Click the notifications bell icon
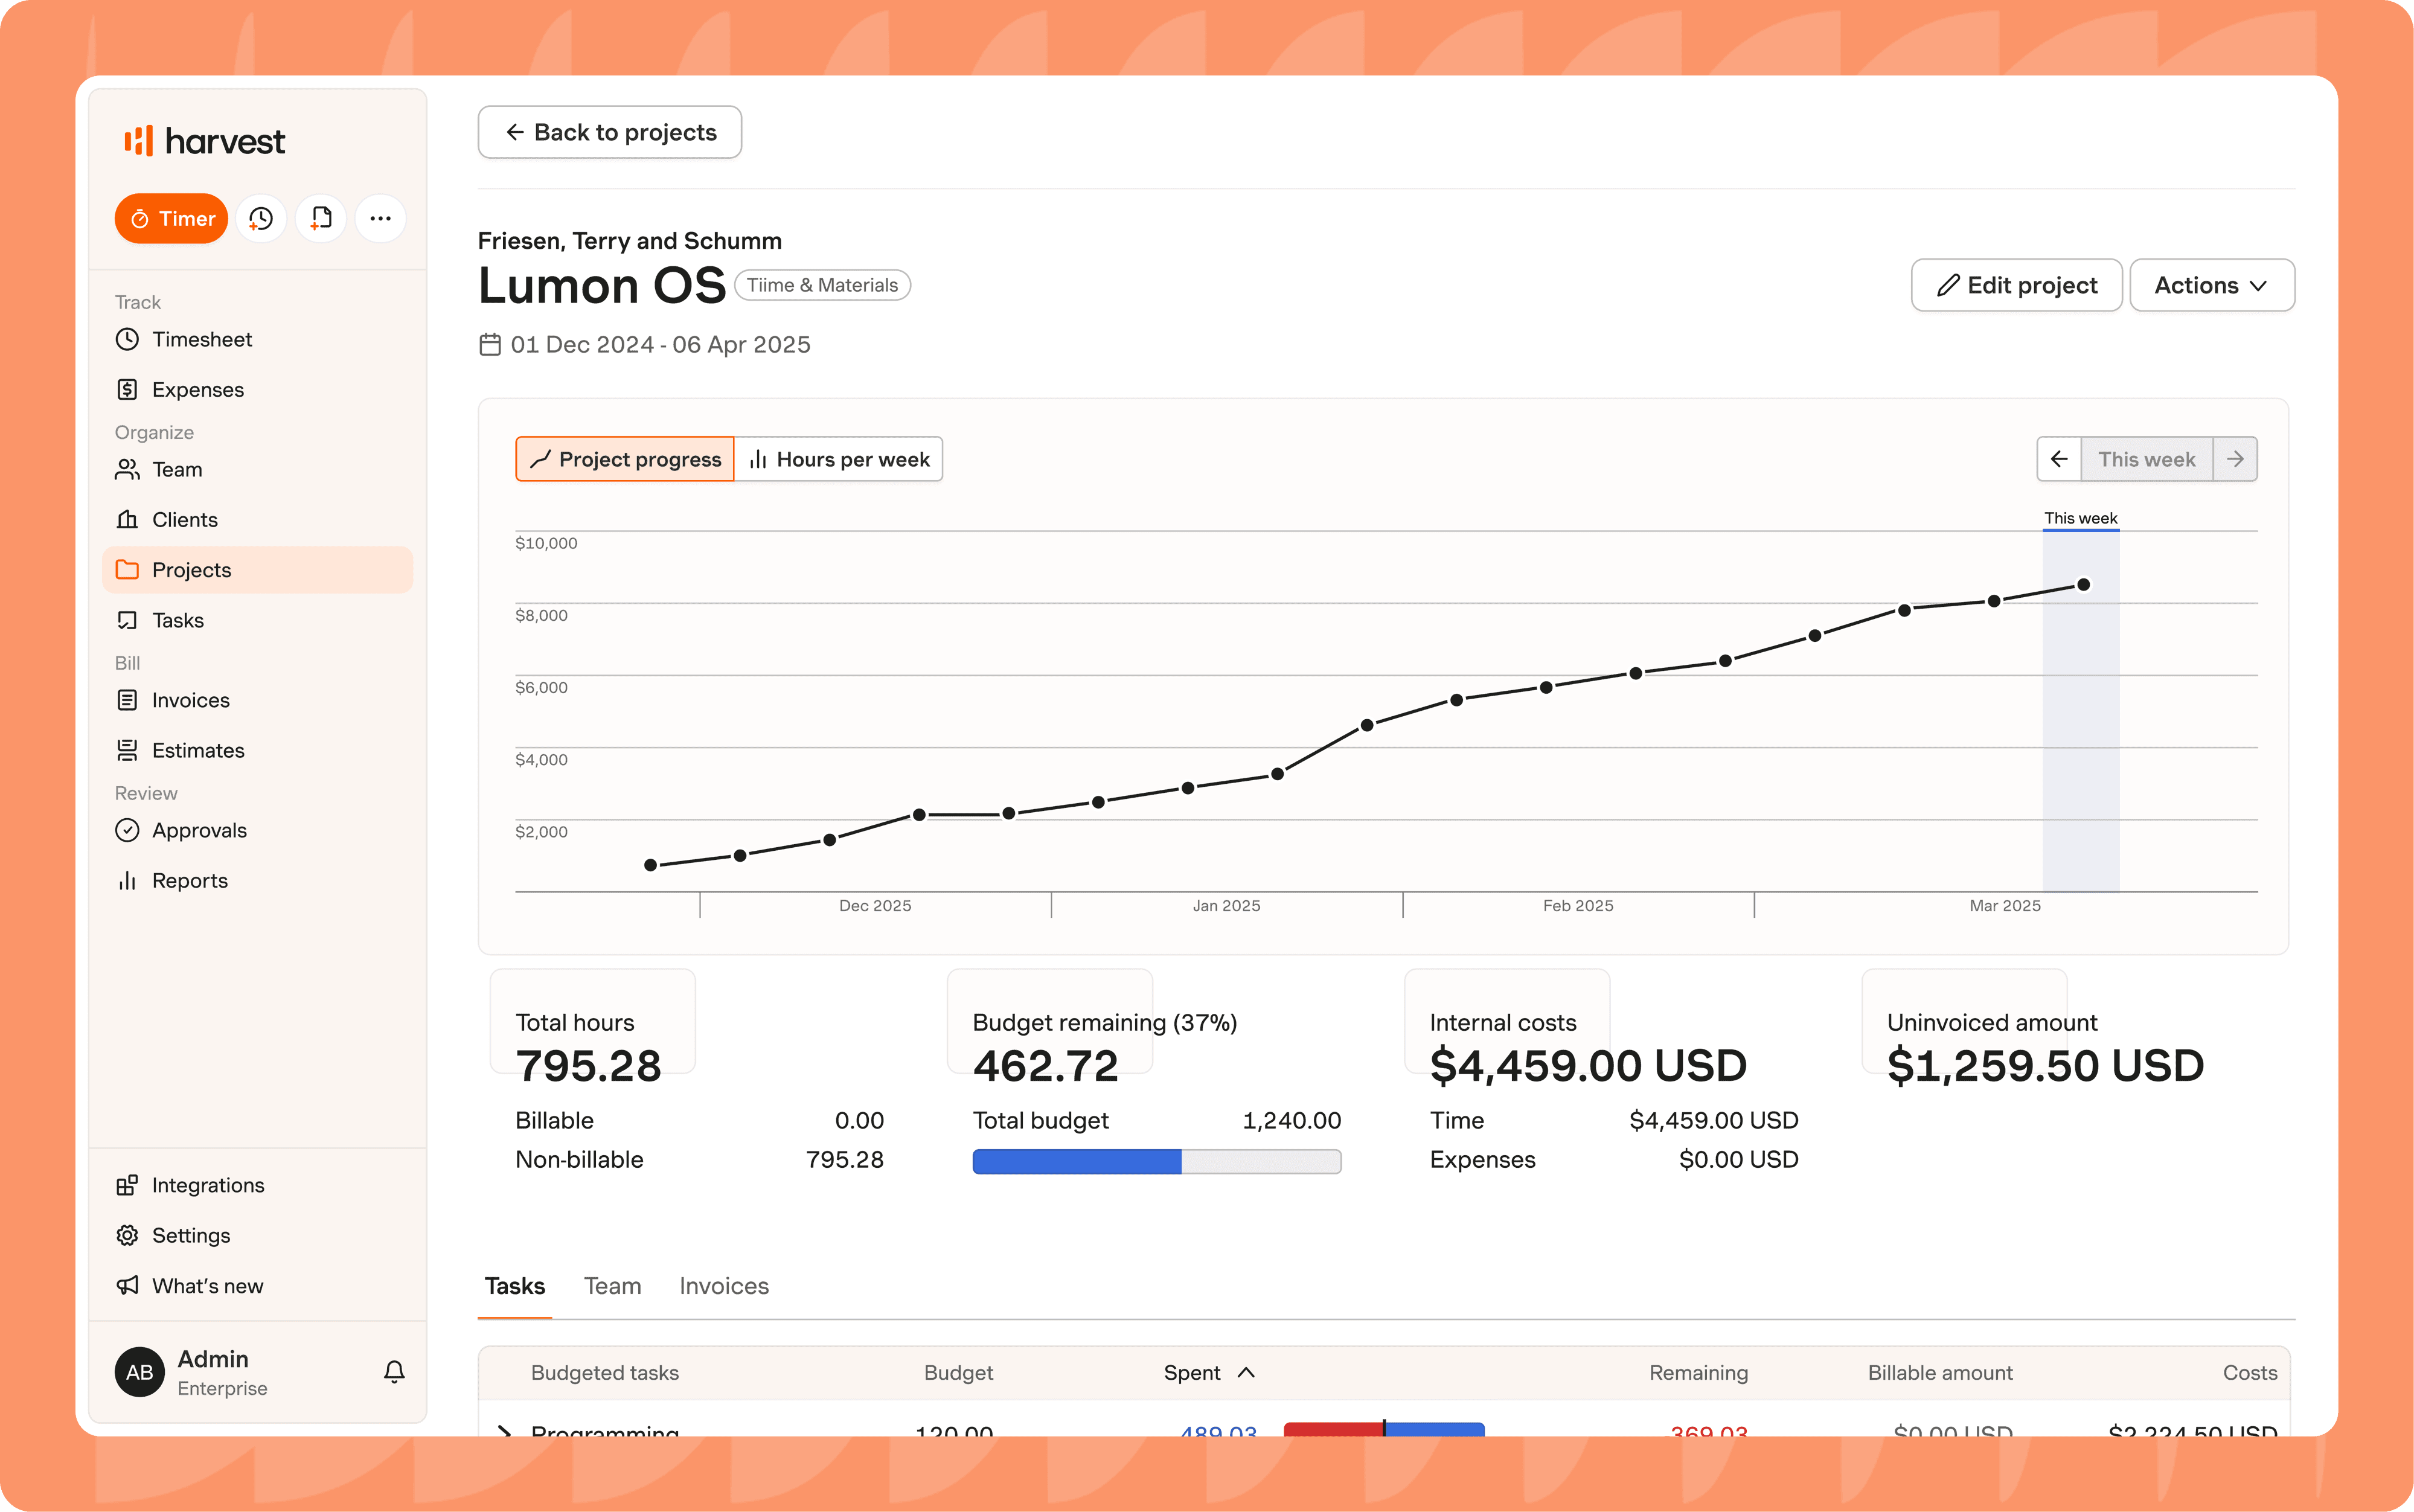The height and width of the screenshot is (1512, 2414). (x=394, y=1371)
